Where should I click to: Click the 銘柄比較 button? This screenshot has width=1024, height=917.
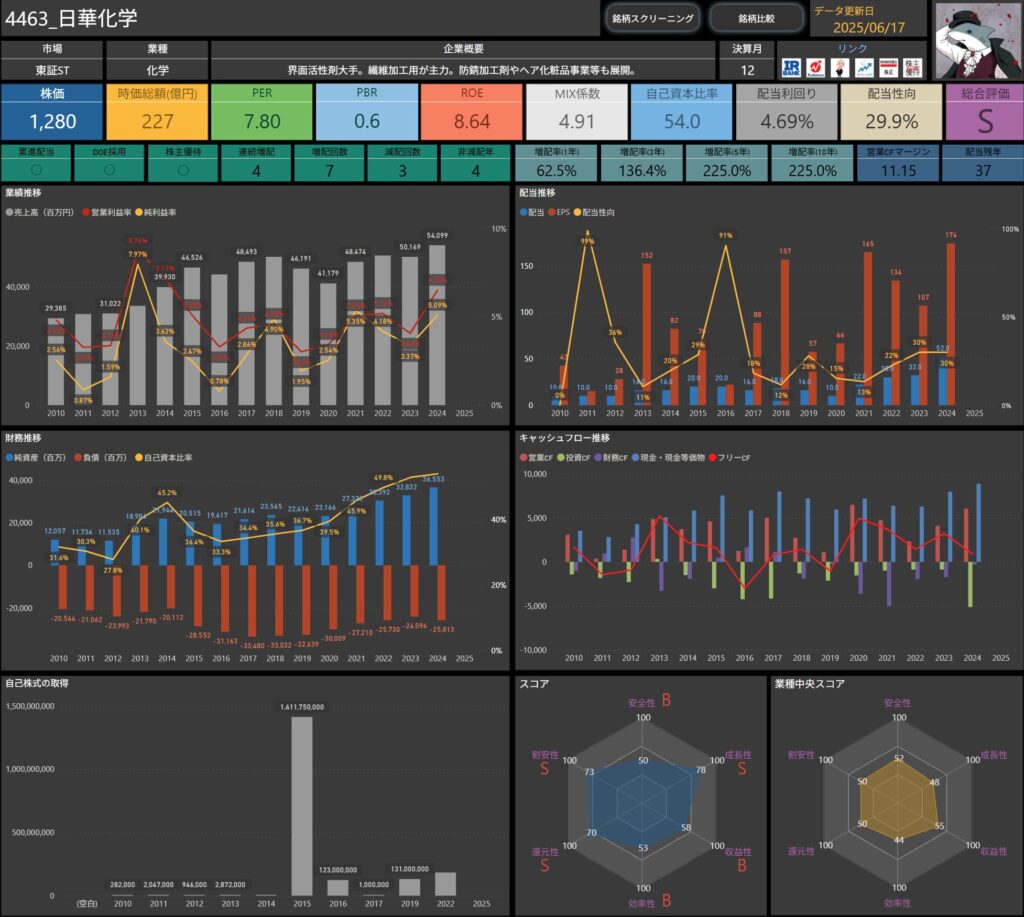coord(756,18)
